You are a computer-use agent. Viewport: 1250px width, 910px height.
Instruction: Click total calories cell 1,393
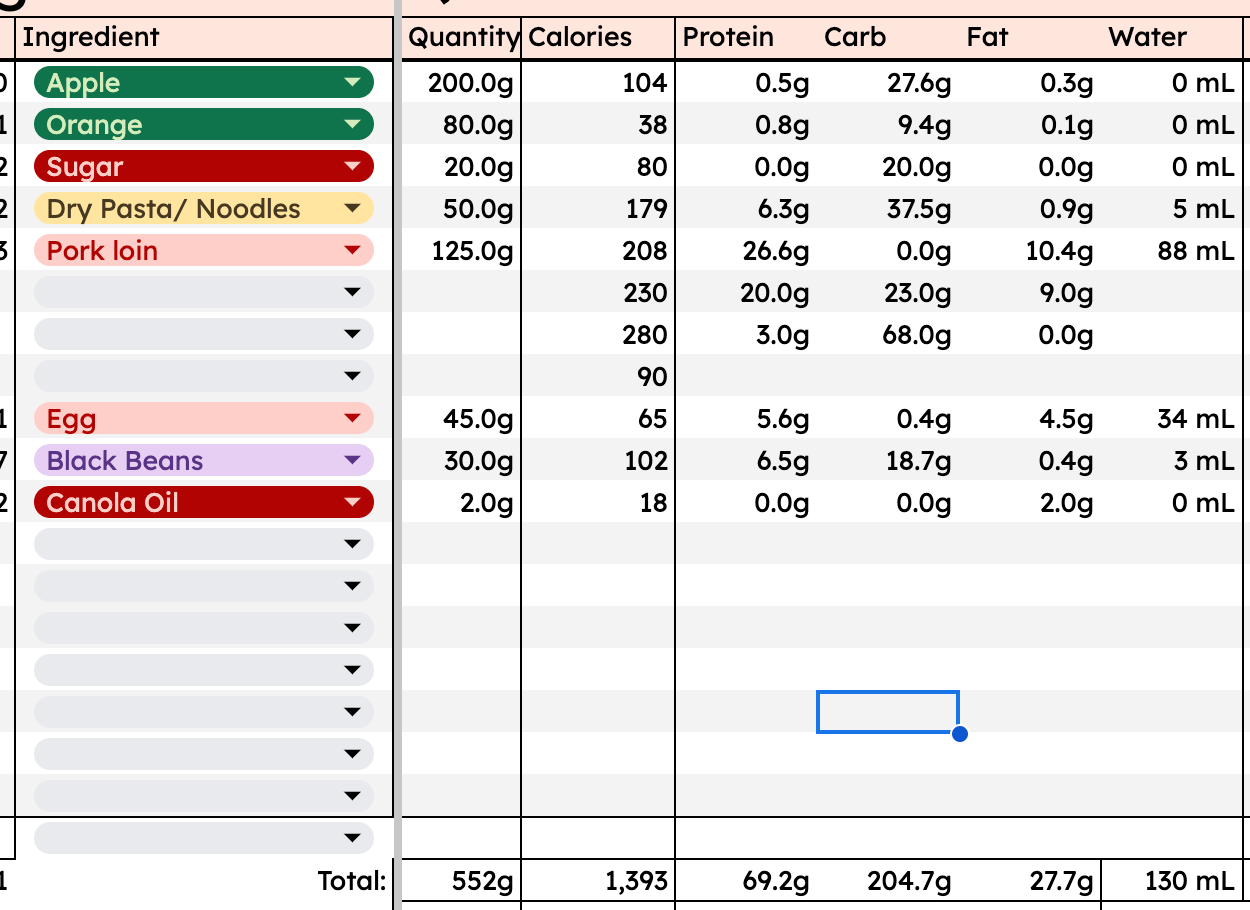(598, 881)
